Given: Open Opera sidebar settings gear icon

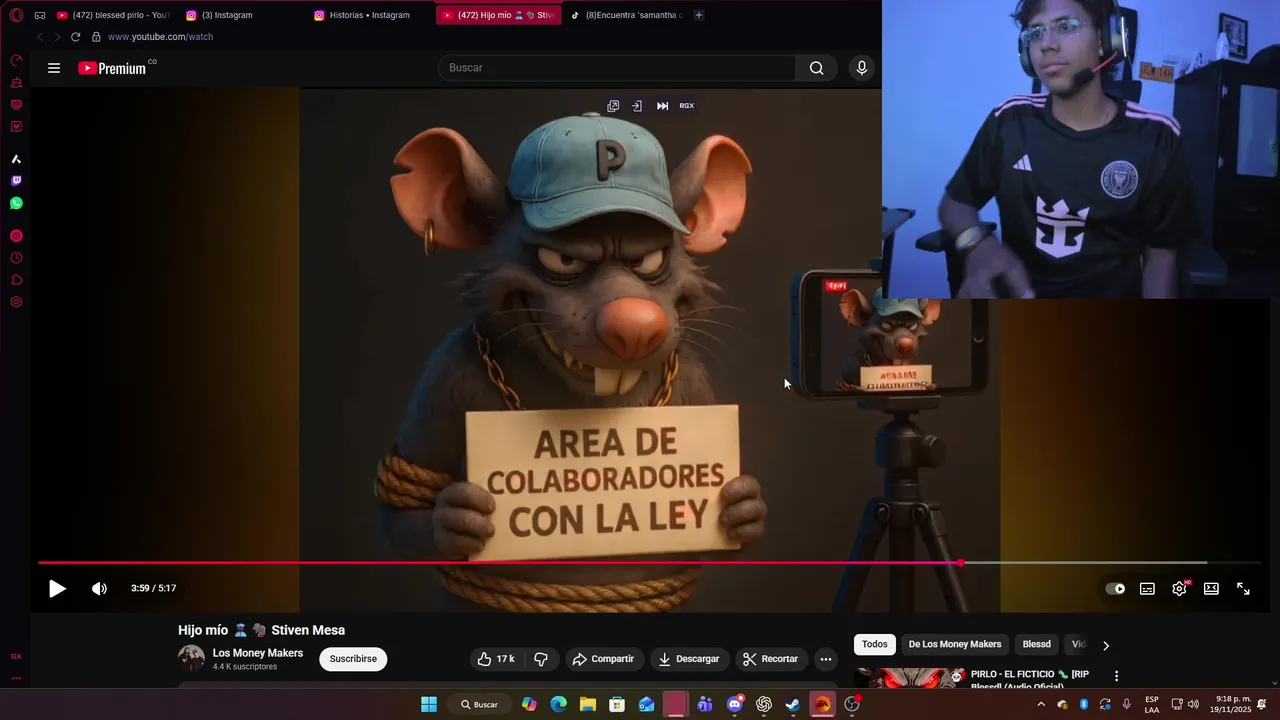Looking at the screenshot, I should (x=16, y=302).
